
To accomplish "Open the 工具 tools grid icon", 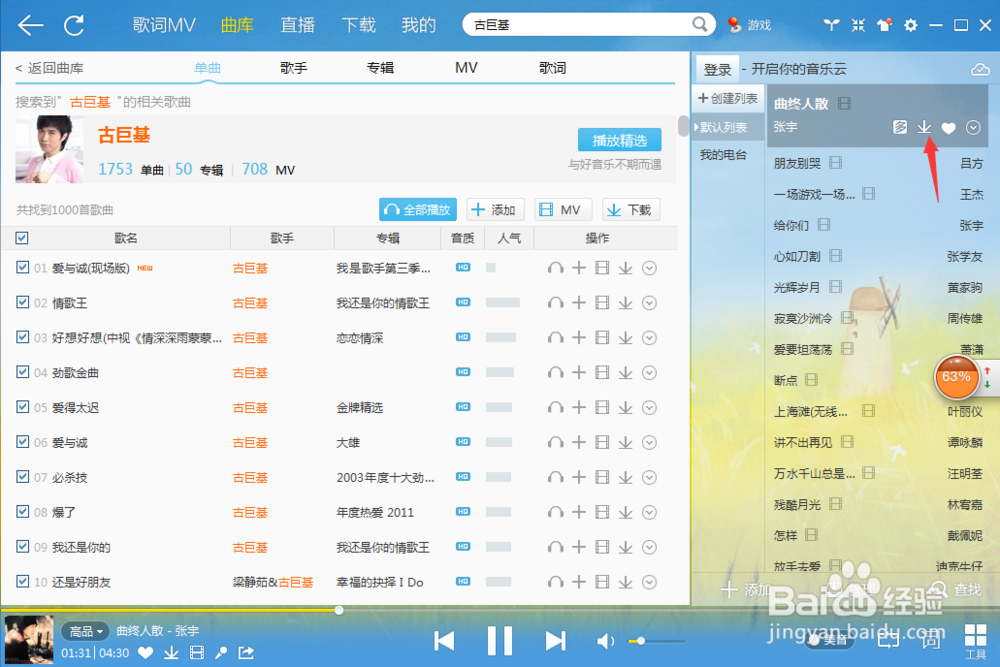I will point(975,641).
